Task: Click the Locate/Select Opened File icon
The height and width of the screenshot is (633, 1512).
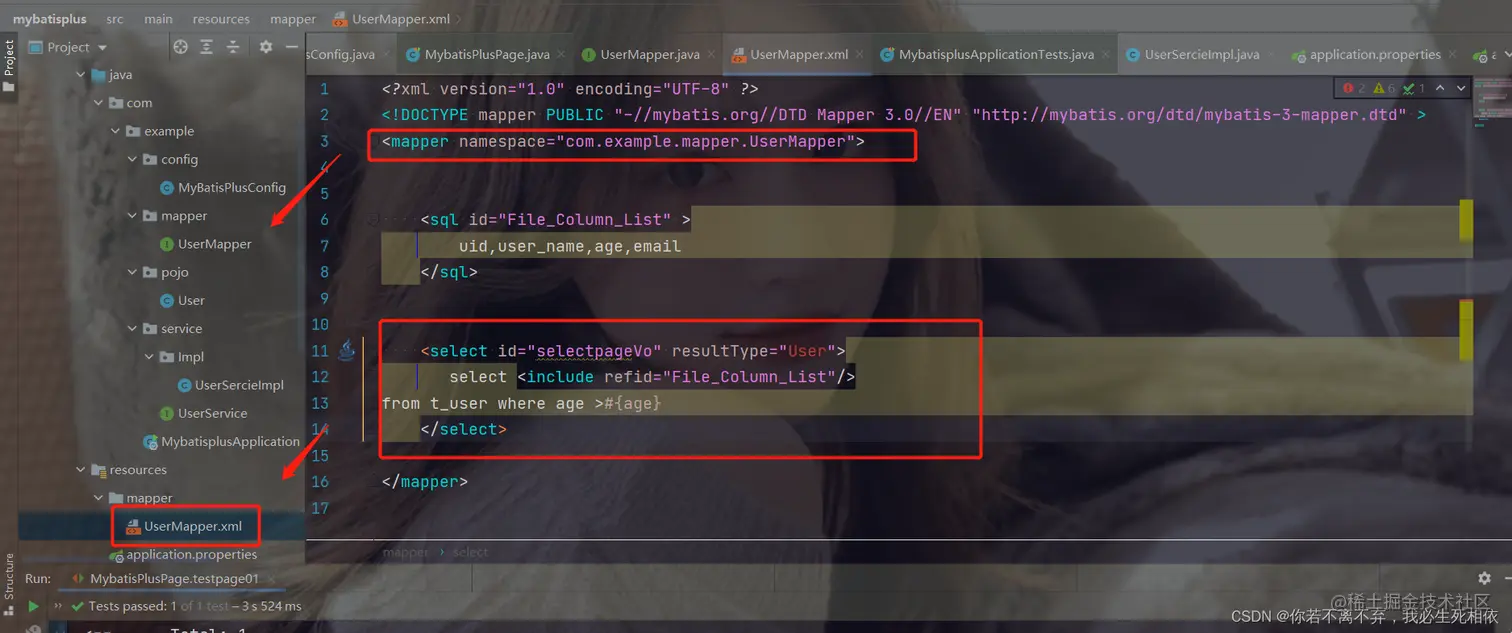Action: [x=180, y=47]
